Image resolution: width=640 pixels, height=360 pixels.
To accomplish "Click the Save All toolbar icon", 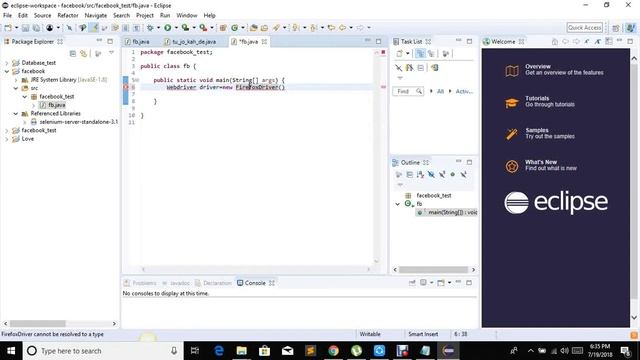I will tap(36, 28).
